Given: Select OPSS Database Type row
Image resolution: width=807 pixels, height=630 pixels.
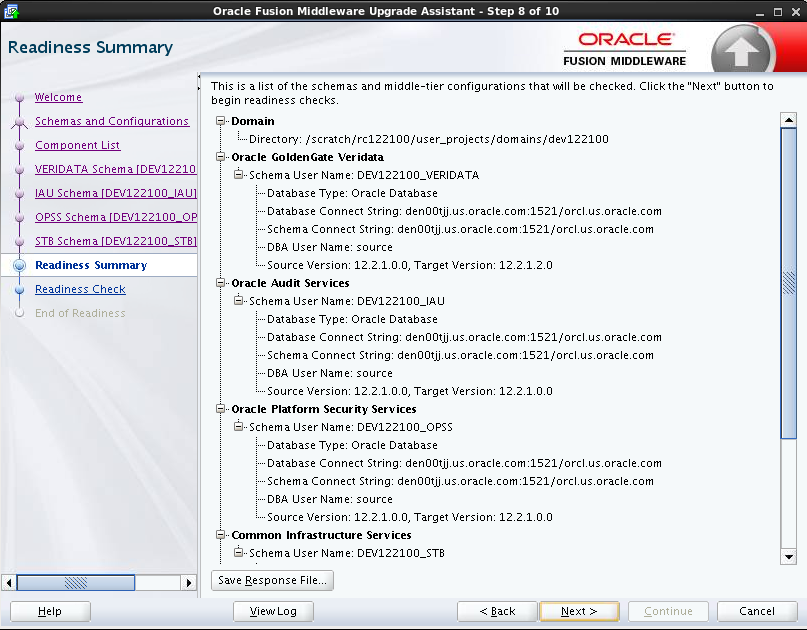Looking at the screenshot, I should tap(352, 445).
